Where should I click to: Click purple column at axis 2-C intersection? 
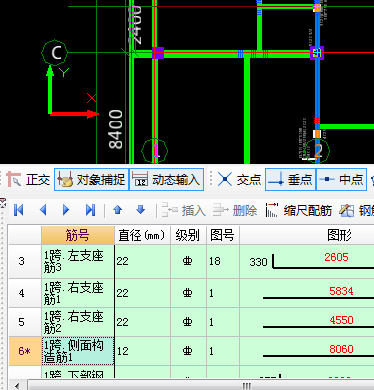(317, 53)
